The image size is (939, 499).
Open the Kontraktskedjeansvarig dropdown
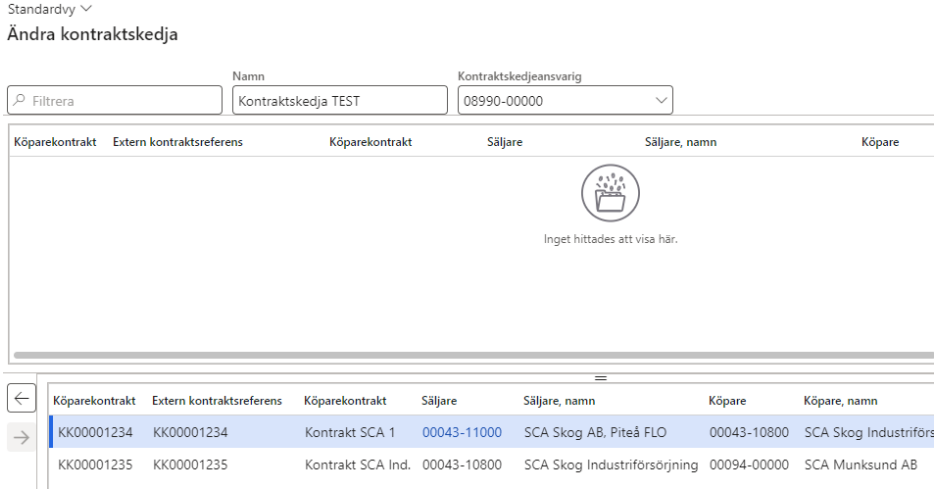[x=660, y=100]
